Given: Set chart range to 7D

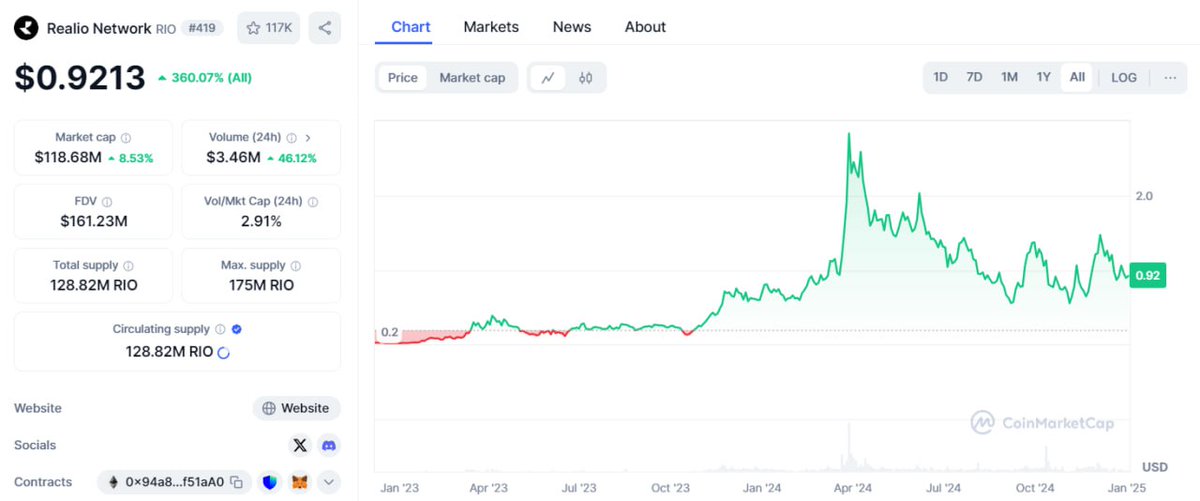Looking at the screenshot, I should (x=974, y=77).
